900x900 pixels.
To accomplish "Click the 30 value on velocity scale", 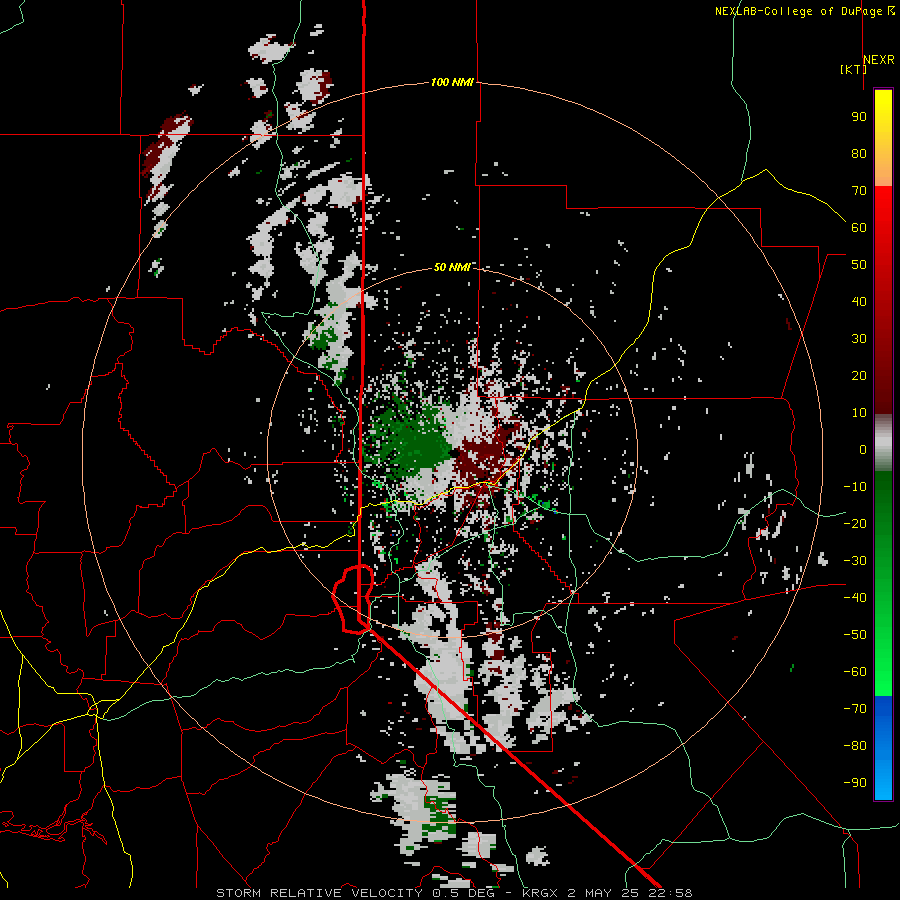I will pos(859,339).
